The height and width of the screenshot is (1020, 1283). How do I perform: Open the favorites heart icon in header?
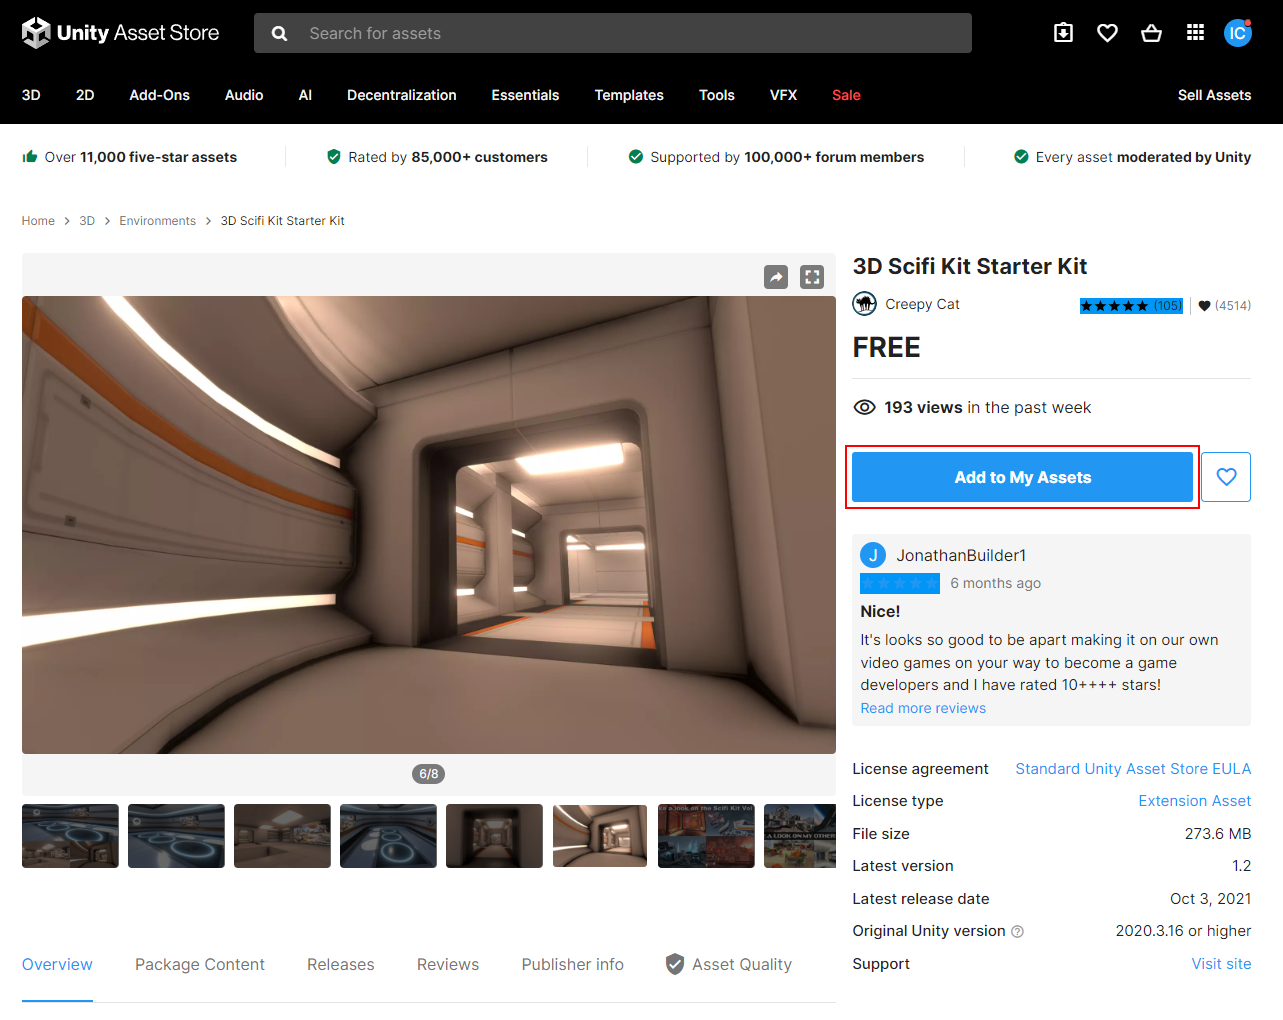[x=1107, y=33]
